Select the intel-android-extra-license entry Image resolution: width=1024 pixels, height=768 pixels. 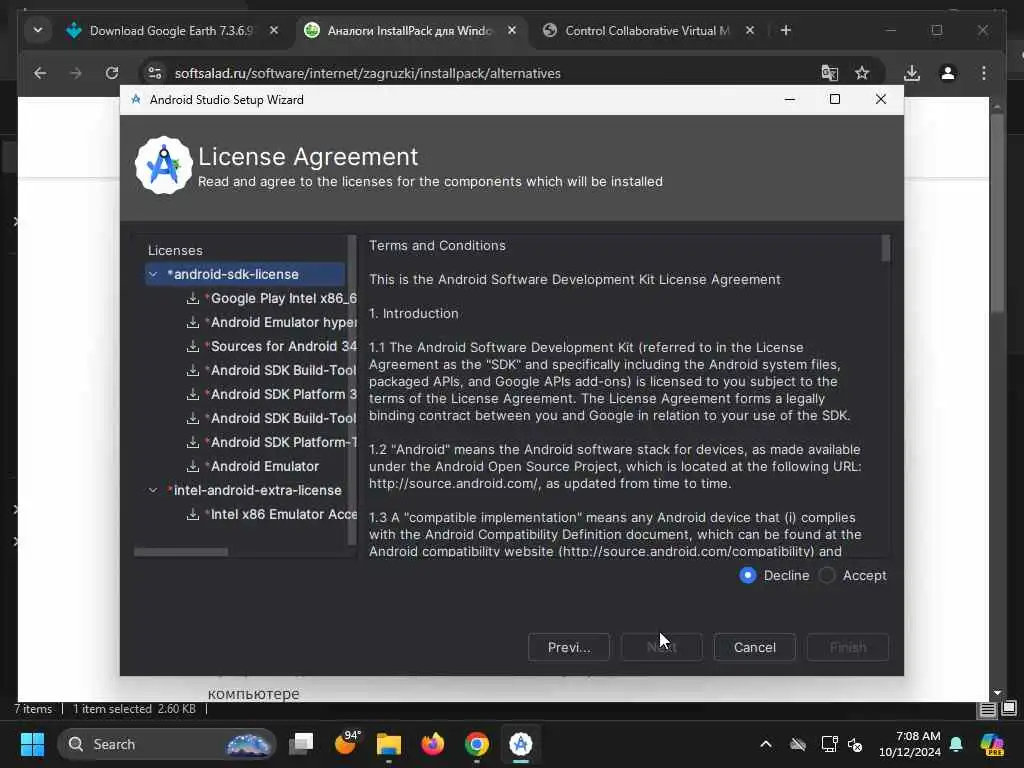(257, 490)
